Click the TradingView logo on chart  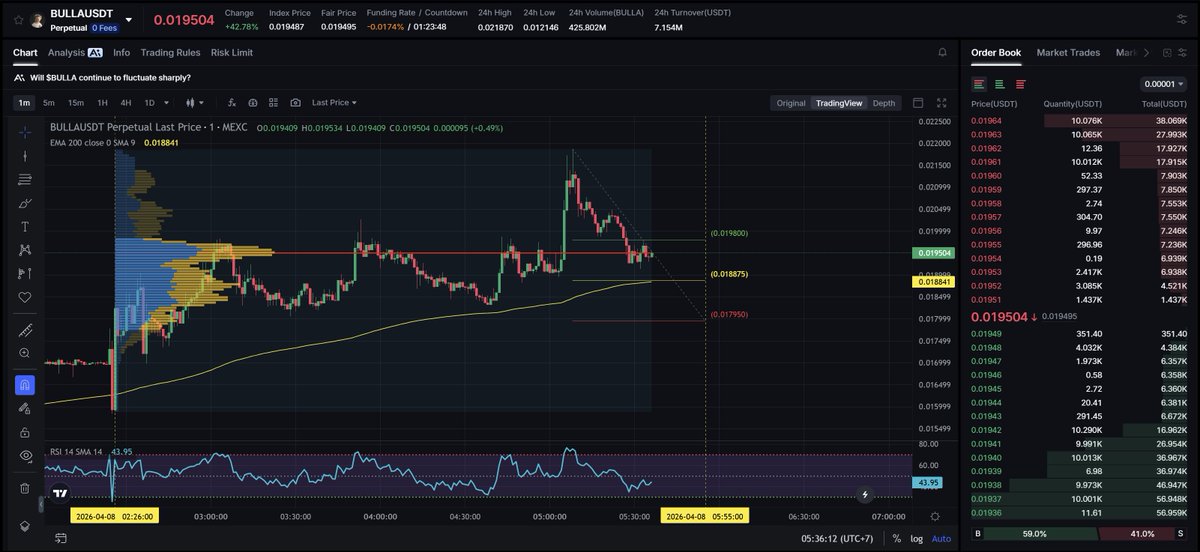pyautogui.click(x=61, y=493)
